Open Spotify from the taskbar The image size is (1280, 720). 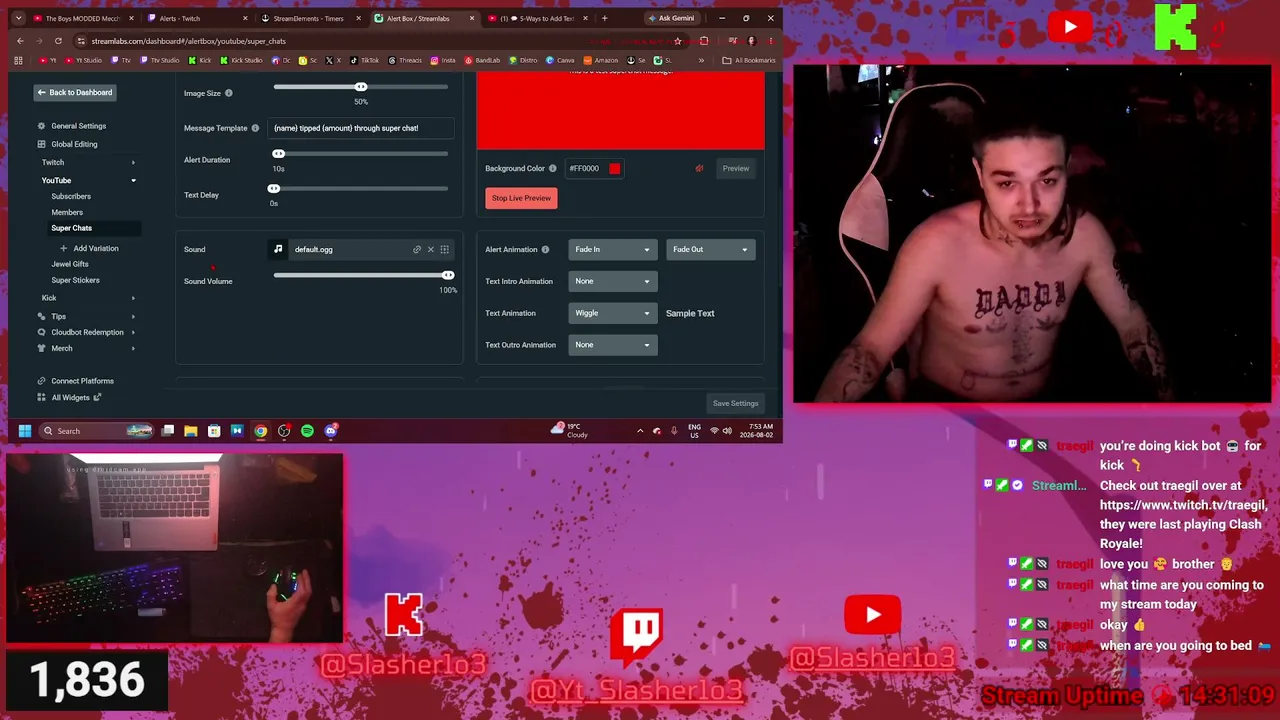pyautogui.click(x=307, y=431)
